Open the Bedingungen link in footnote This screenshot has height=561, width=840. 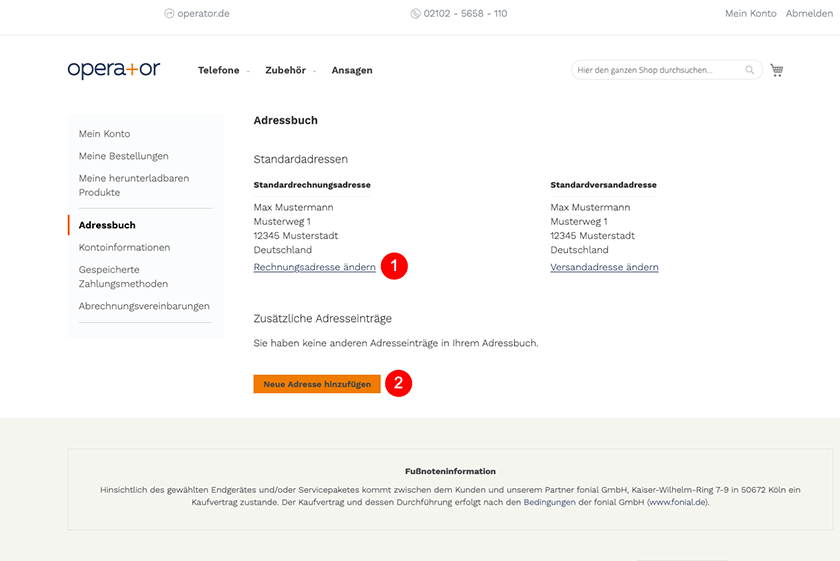coord(549,502)
